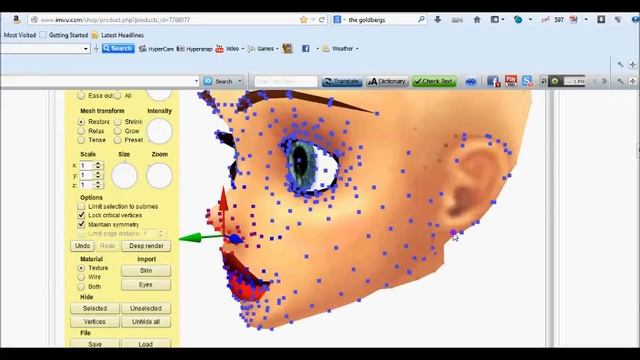Image resolution: width=640 pixels, height=360 pixels.
Task: Reload the page with the refresh icon
Action: 322,20
